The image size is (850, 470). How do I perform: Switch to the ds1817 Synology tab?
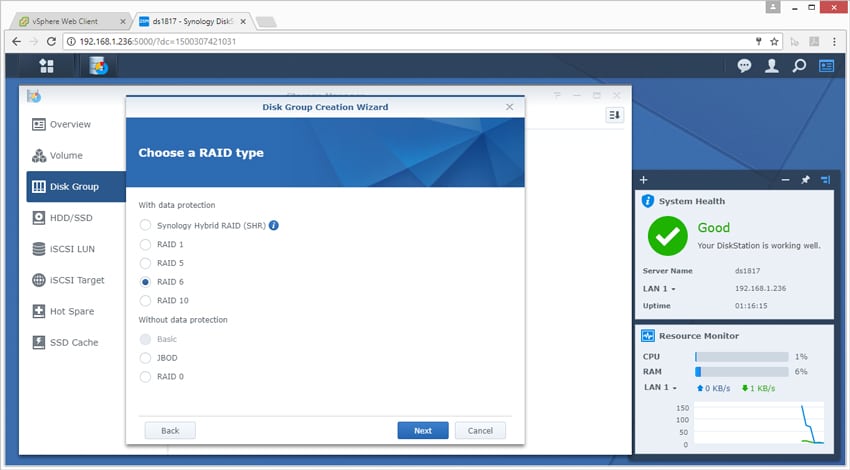192,21
